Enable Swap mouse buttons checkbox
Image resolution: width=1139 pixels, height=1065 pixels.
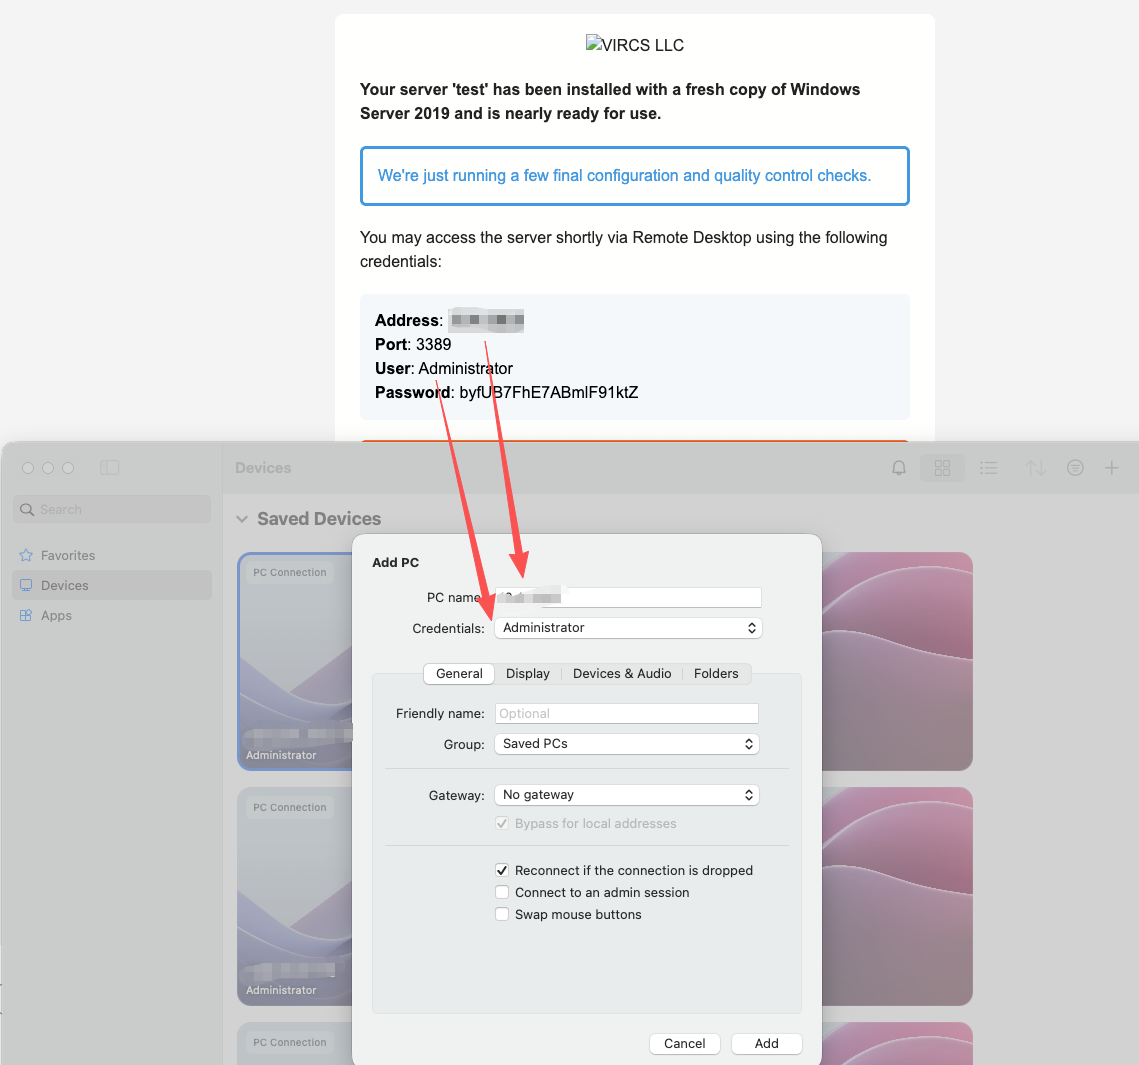pyautogui.click(x=502, y=914)
